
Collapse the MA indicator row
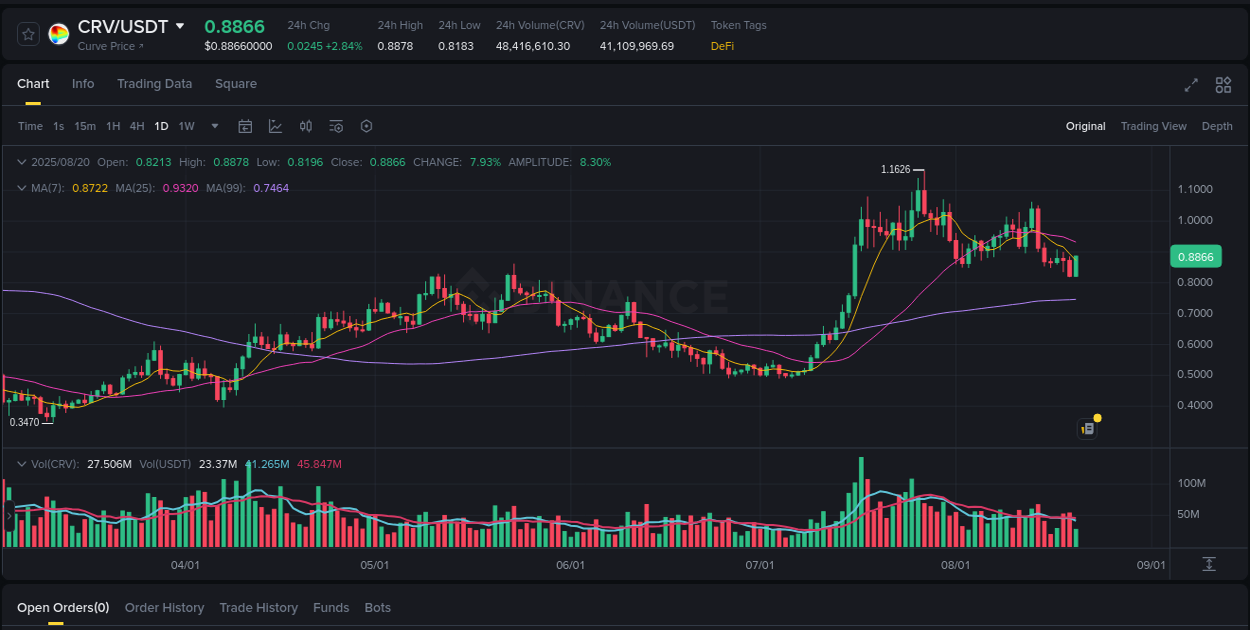[x=22, y=188]
